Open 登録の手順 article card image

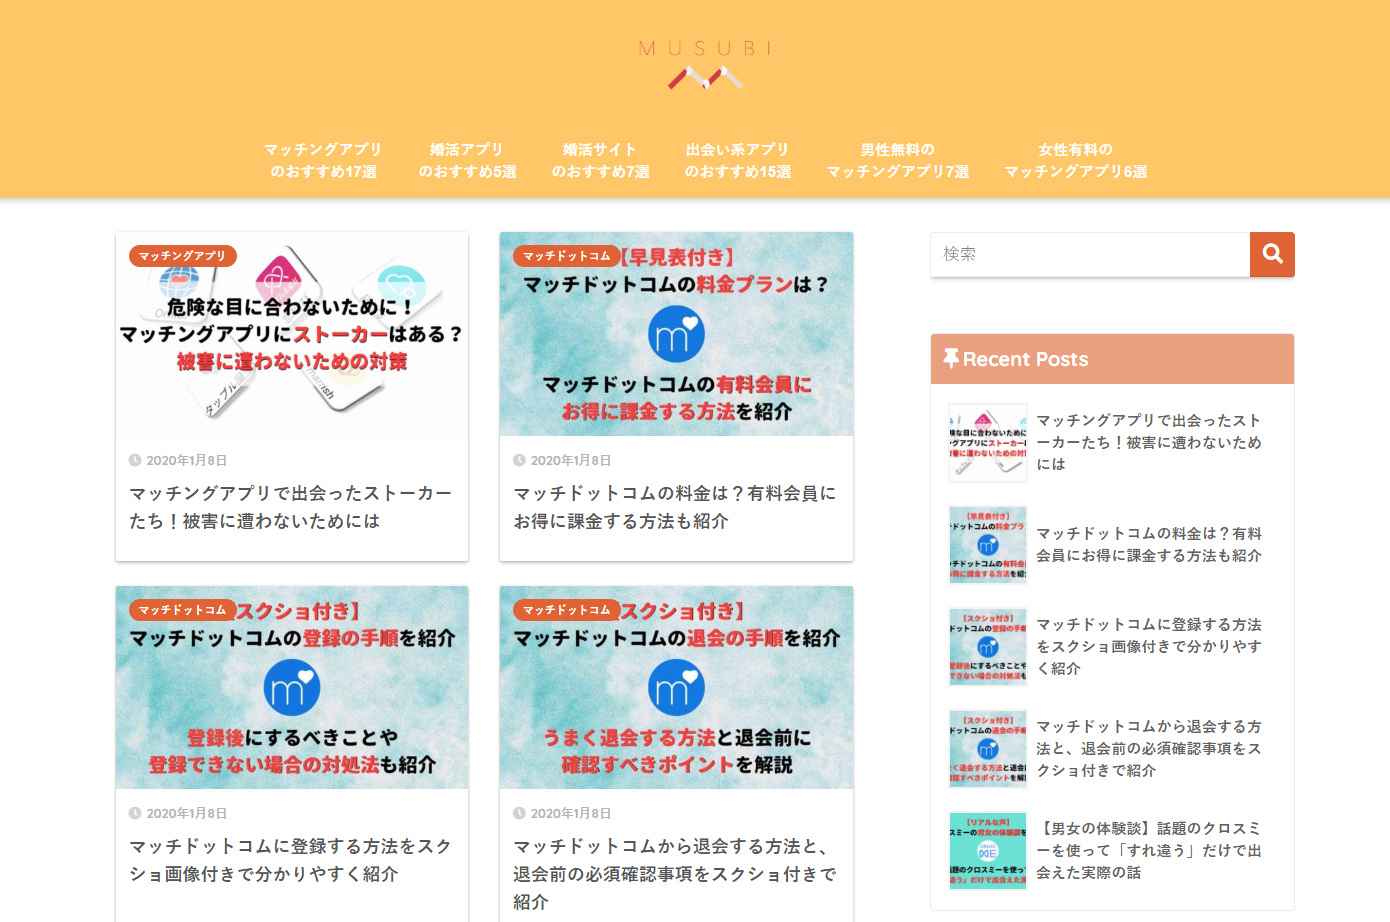tap(292, 688)
